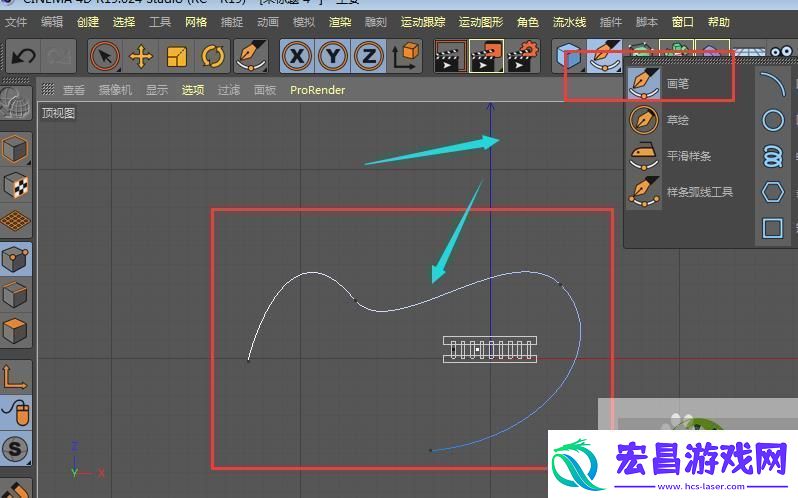798x498 pixels.
Task: Open viewport 摄像机 menu
Action: tap(115, 90)
